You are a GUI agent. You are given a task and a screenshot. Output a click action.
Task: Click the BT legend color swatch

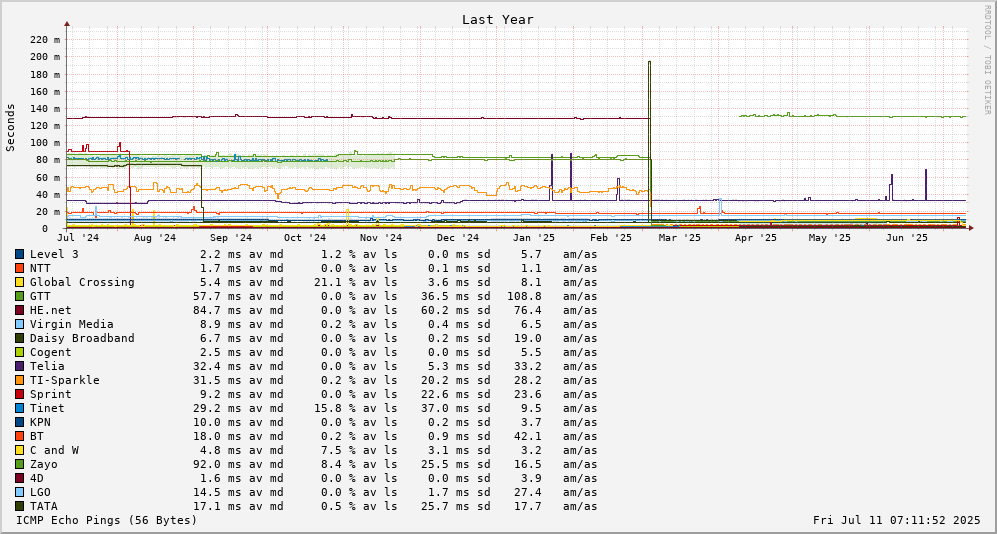click(x=20, y=436)
